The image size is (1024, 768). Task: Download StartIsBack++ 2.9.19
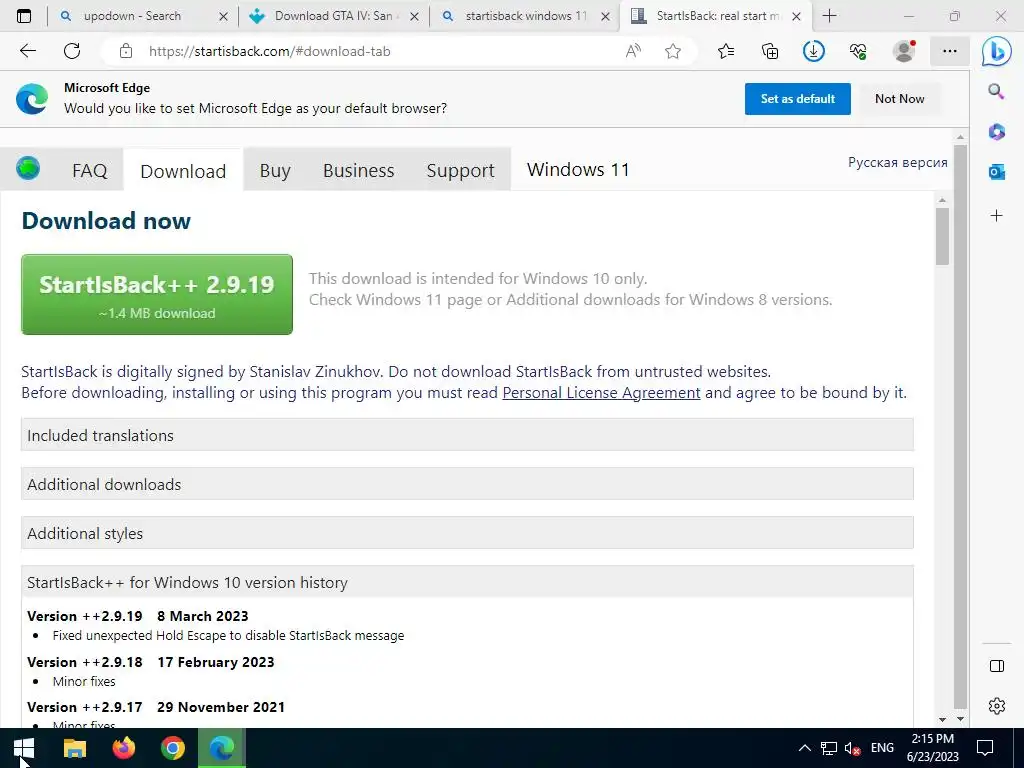pos(157,295)
